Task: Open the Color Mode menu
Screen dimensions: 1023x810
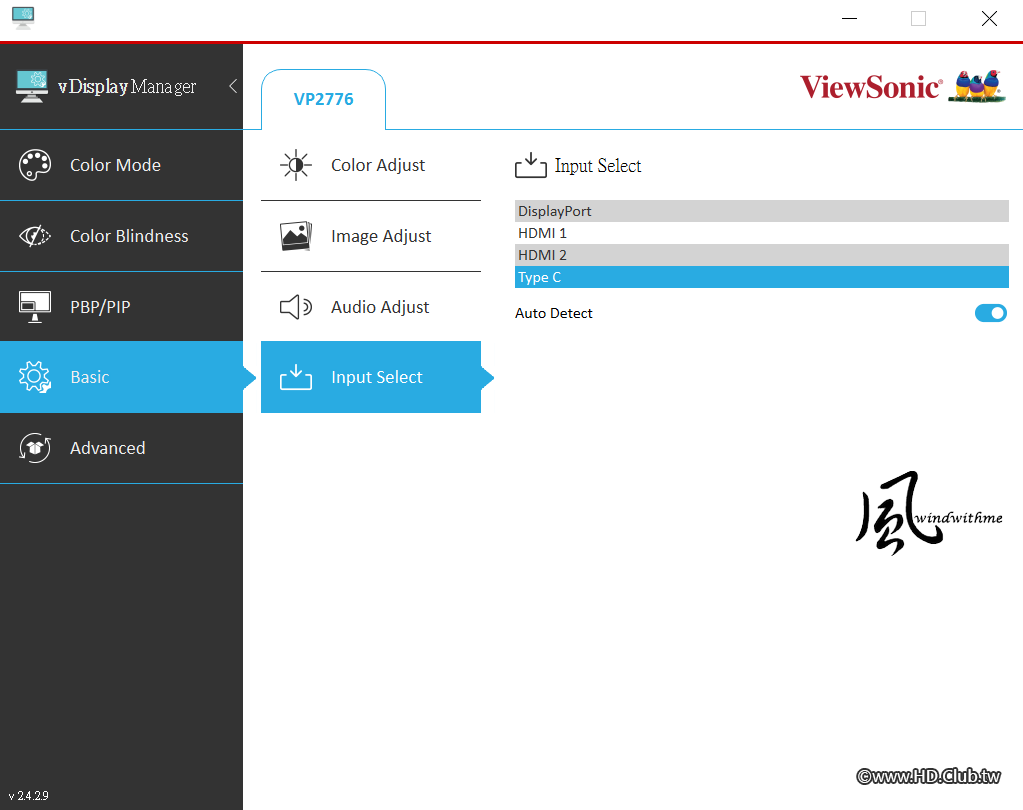Action: (121, 165)
